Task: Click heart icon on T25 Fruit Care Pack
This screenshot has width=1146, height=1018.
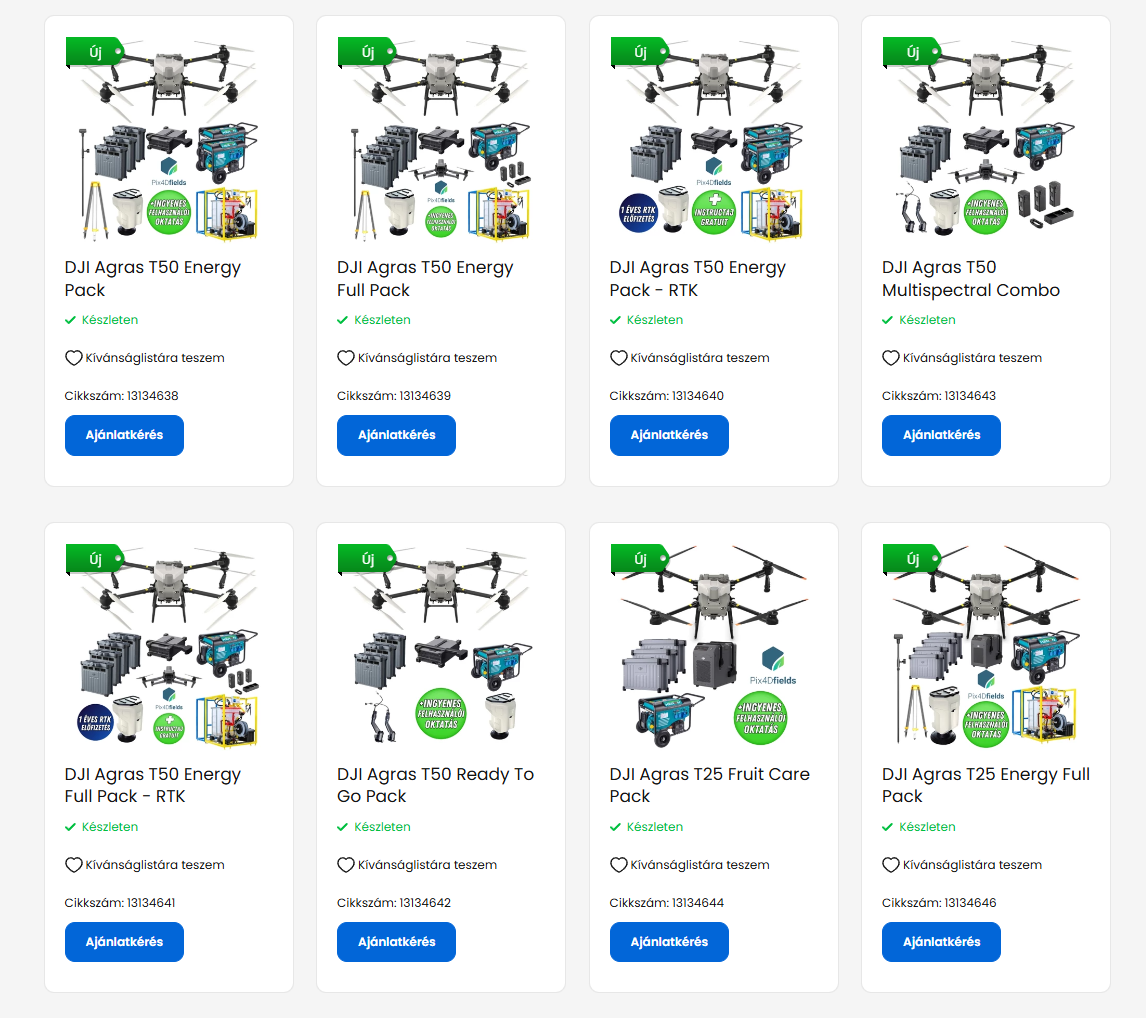Action: point(618,865)
